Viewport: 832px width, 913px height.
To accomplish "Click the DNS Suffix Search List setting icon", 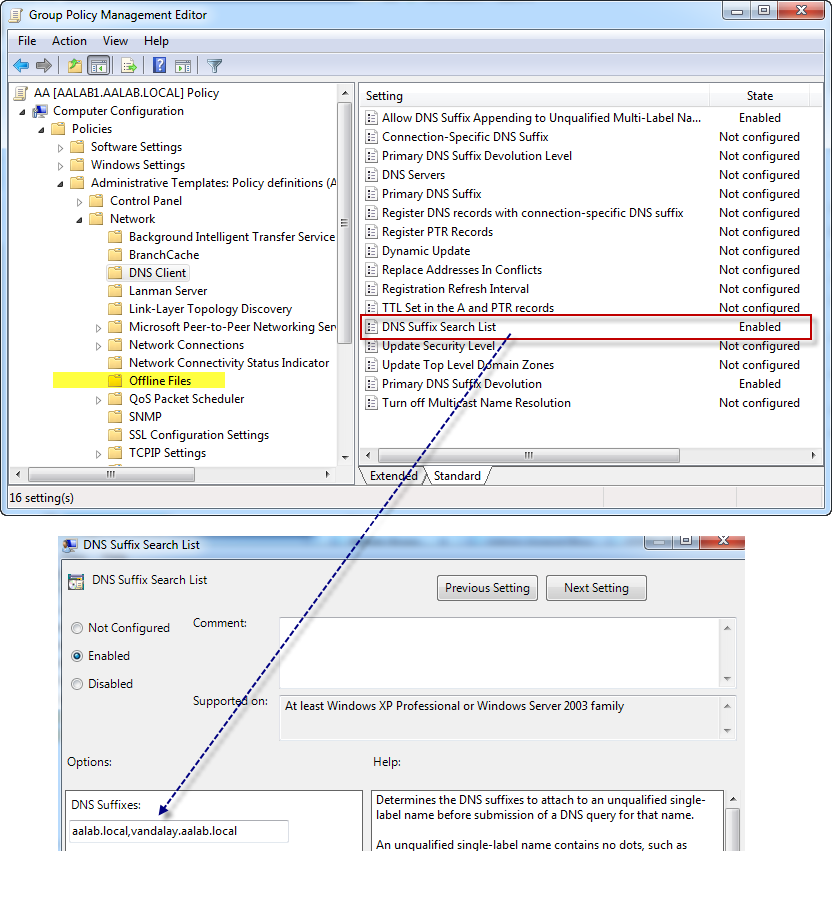I will click(x=371, y=327).
